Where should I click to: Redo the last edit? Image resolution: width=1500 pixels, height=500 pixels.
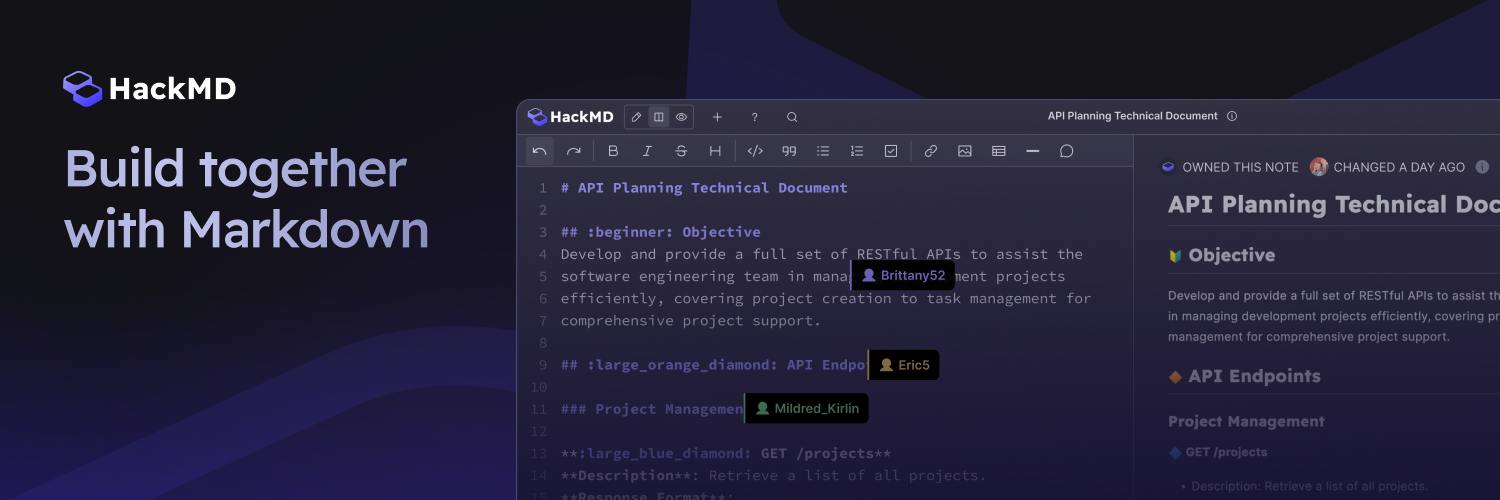pyautogui.click(x=574, y=151)
